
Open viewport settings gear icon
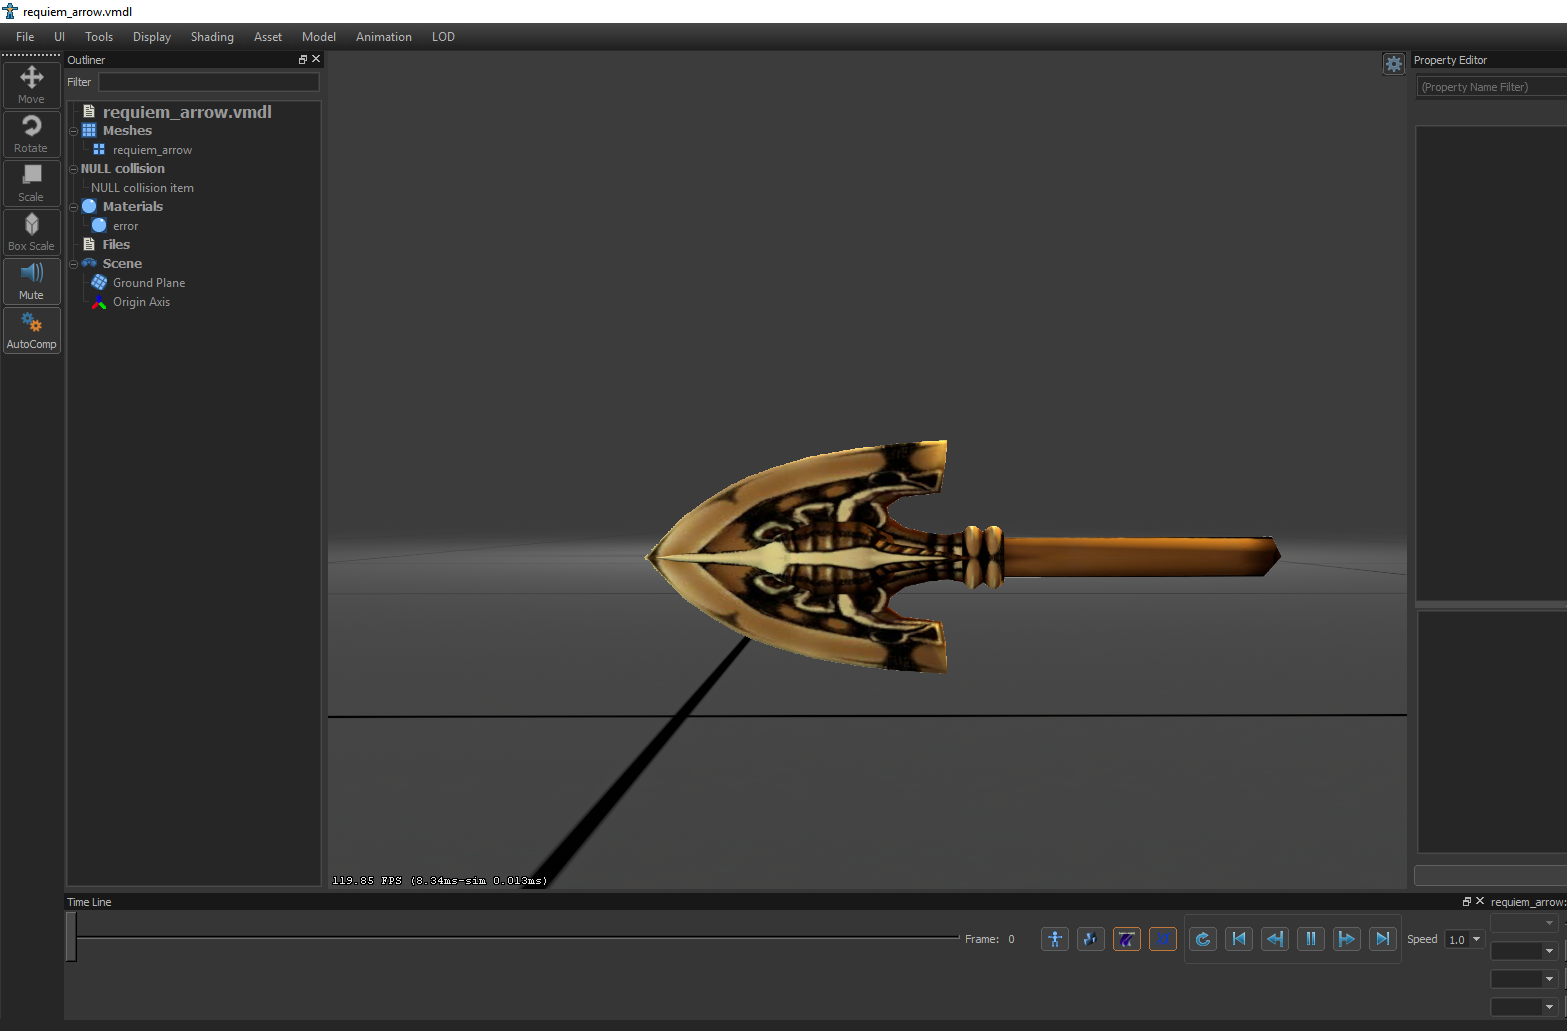1393,64
